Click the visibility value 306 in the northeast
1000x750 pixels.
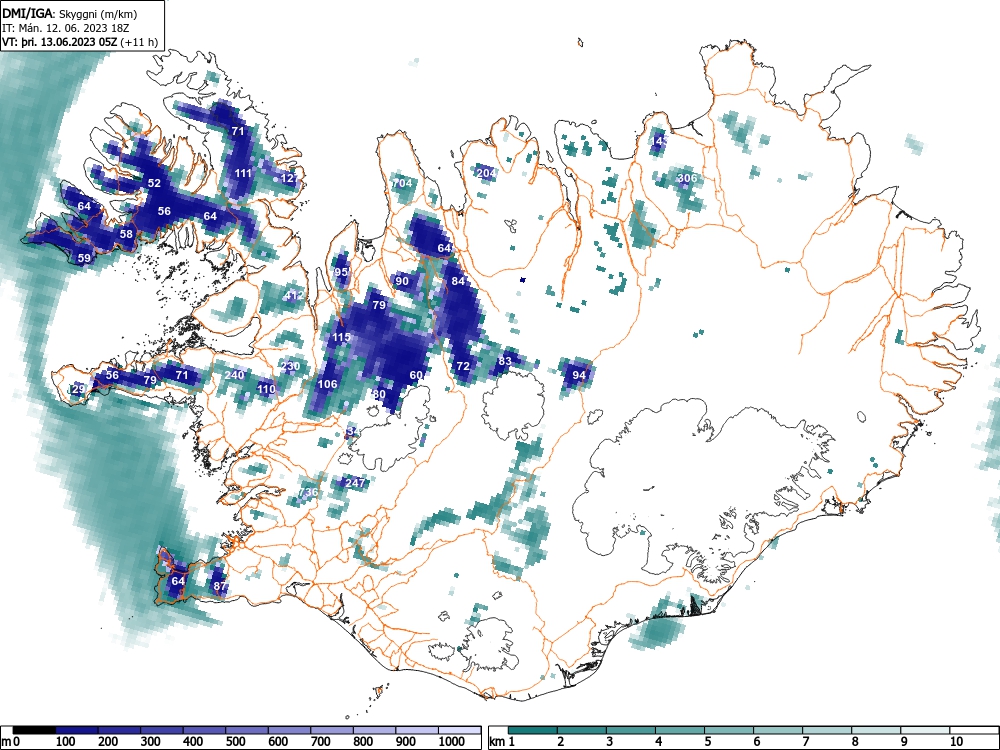tap(687, 178)
